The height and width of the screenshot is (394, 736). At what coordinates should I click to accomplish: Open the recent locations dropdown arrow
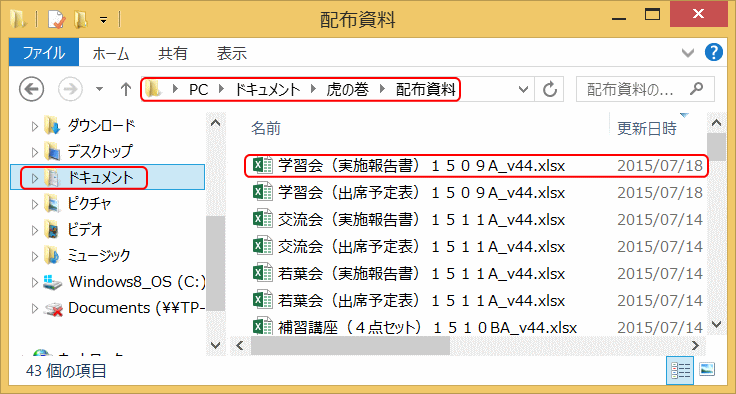tap(99, 89)
